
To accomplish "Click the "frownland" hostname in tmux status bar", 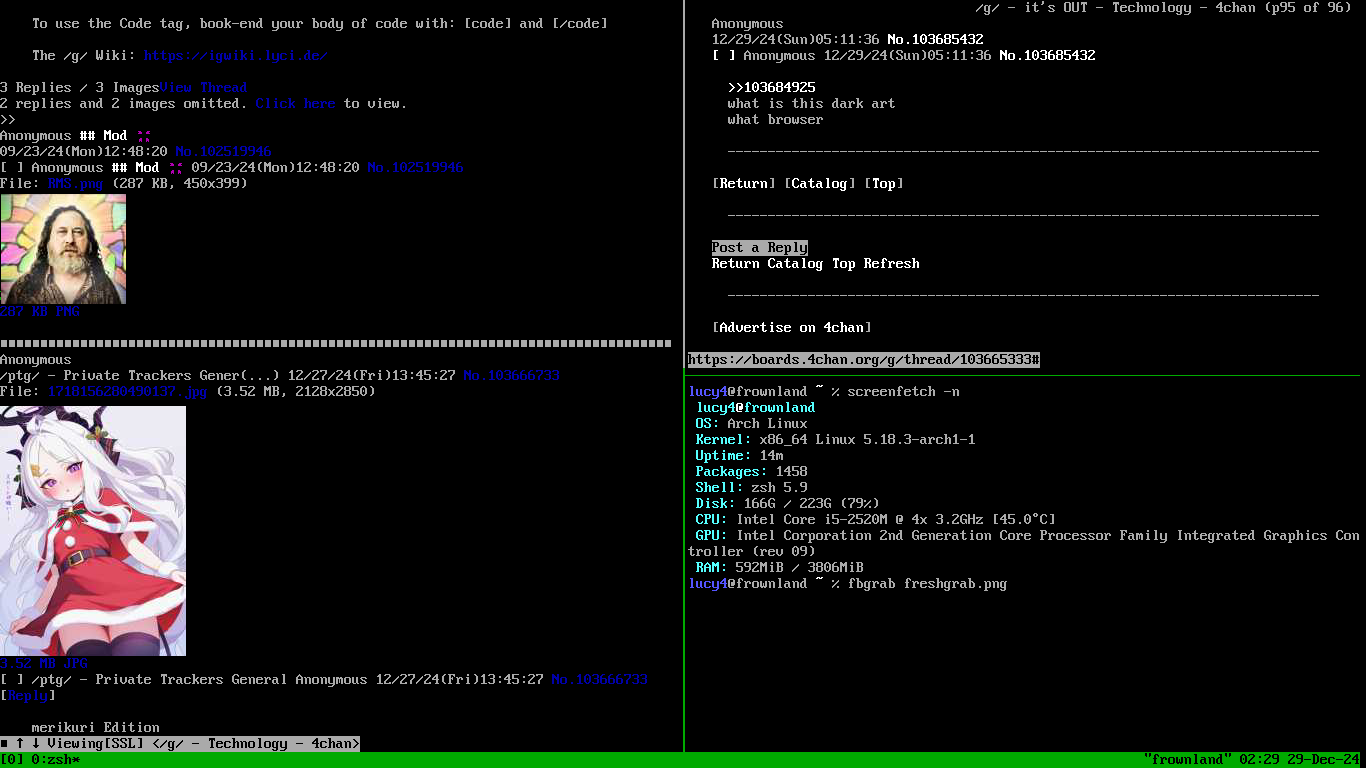I will coord(1187,759).
